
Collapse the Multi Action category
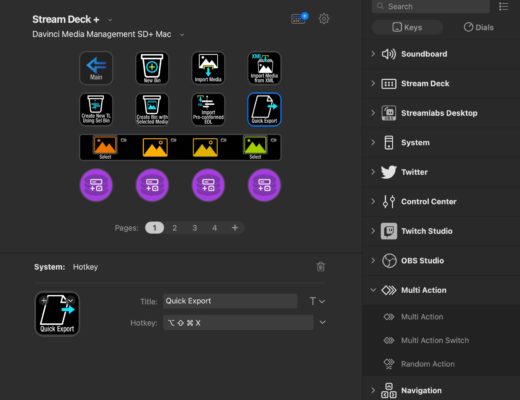tap(373, 290)
